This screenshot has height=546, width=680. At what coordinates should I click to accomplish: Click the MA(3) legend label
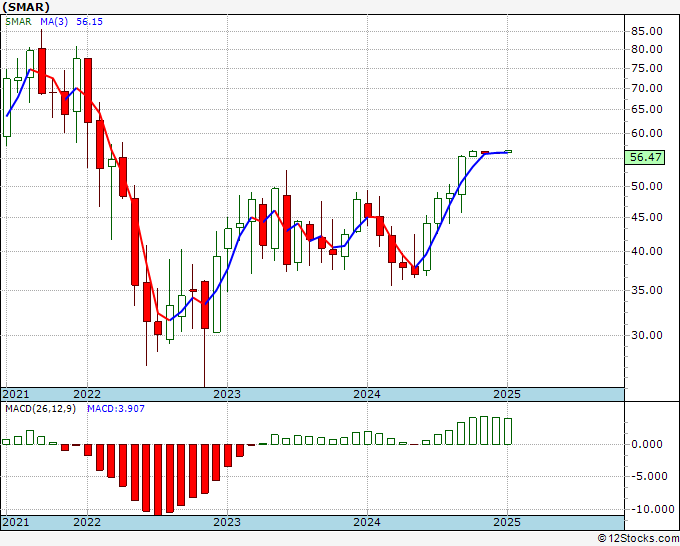click(x=54, y=22)
